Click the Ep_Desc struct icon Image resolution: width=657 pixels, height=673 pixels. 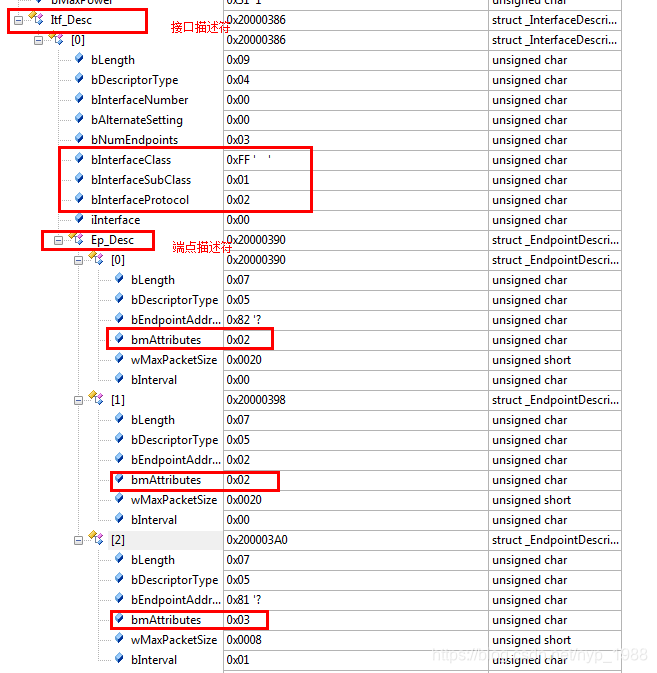coord(76,238)
